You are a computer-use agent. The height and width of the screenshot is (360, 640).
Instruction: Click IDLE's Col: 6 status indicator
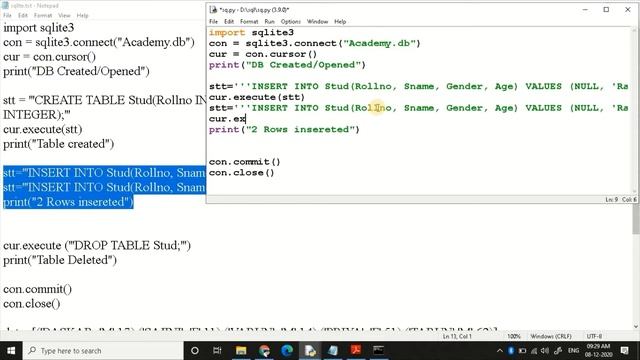tap(629, 200)
